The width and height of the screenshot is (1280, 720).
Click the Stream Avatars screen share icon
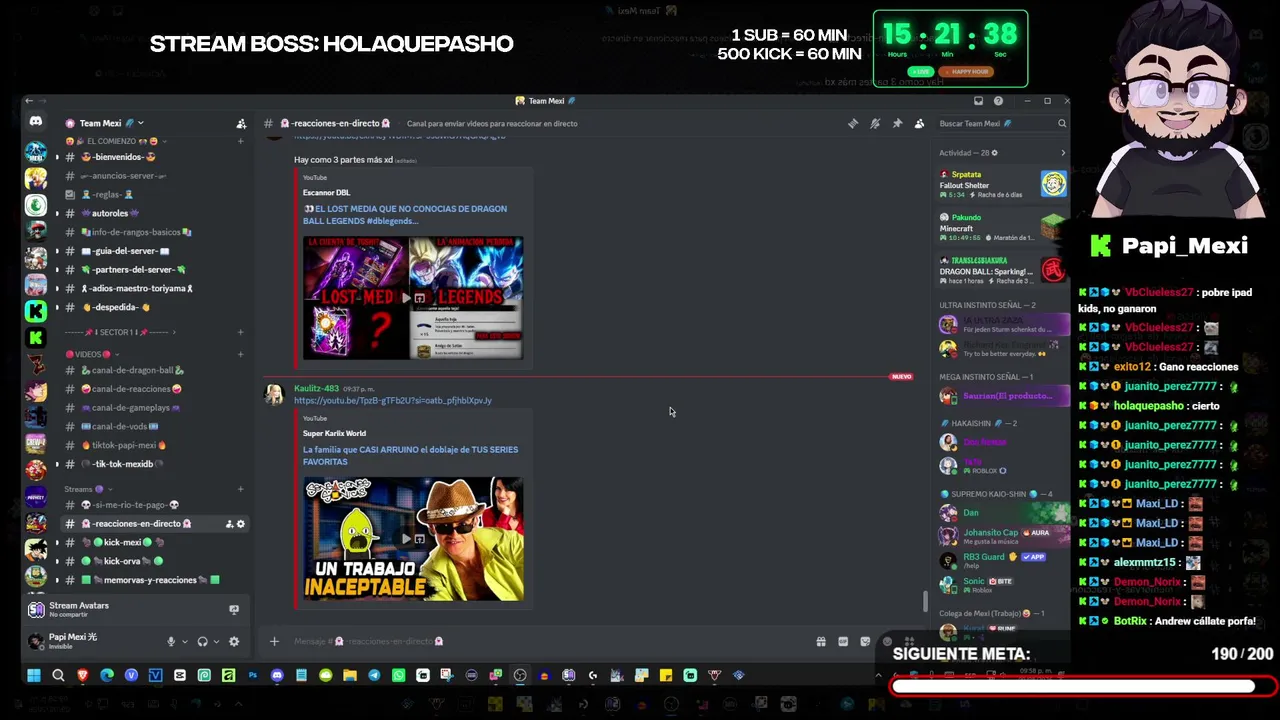(x=234, y=609)
